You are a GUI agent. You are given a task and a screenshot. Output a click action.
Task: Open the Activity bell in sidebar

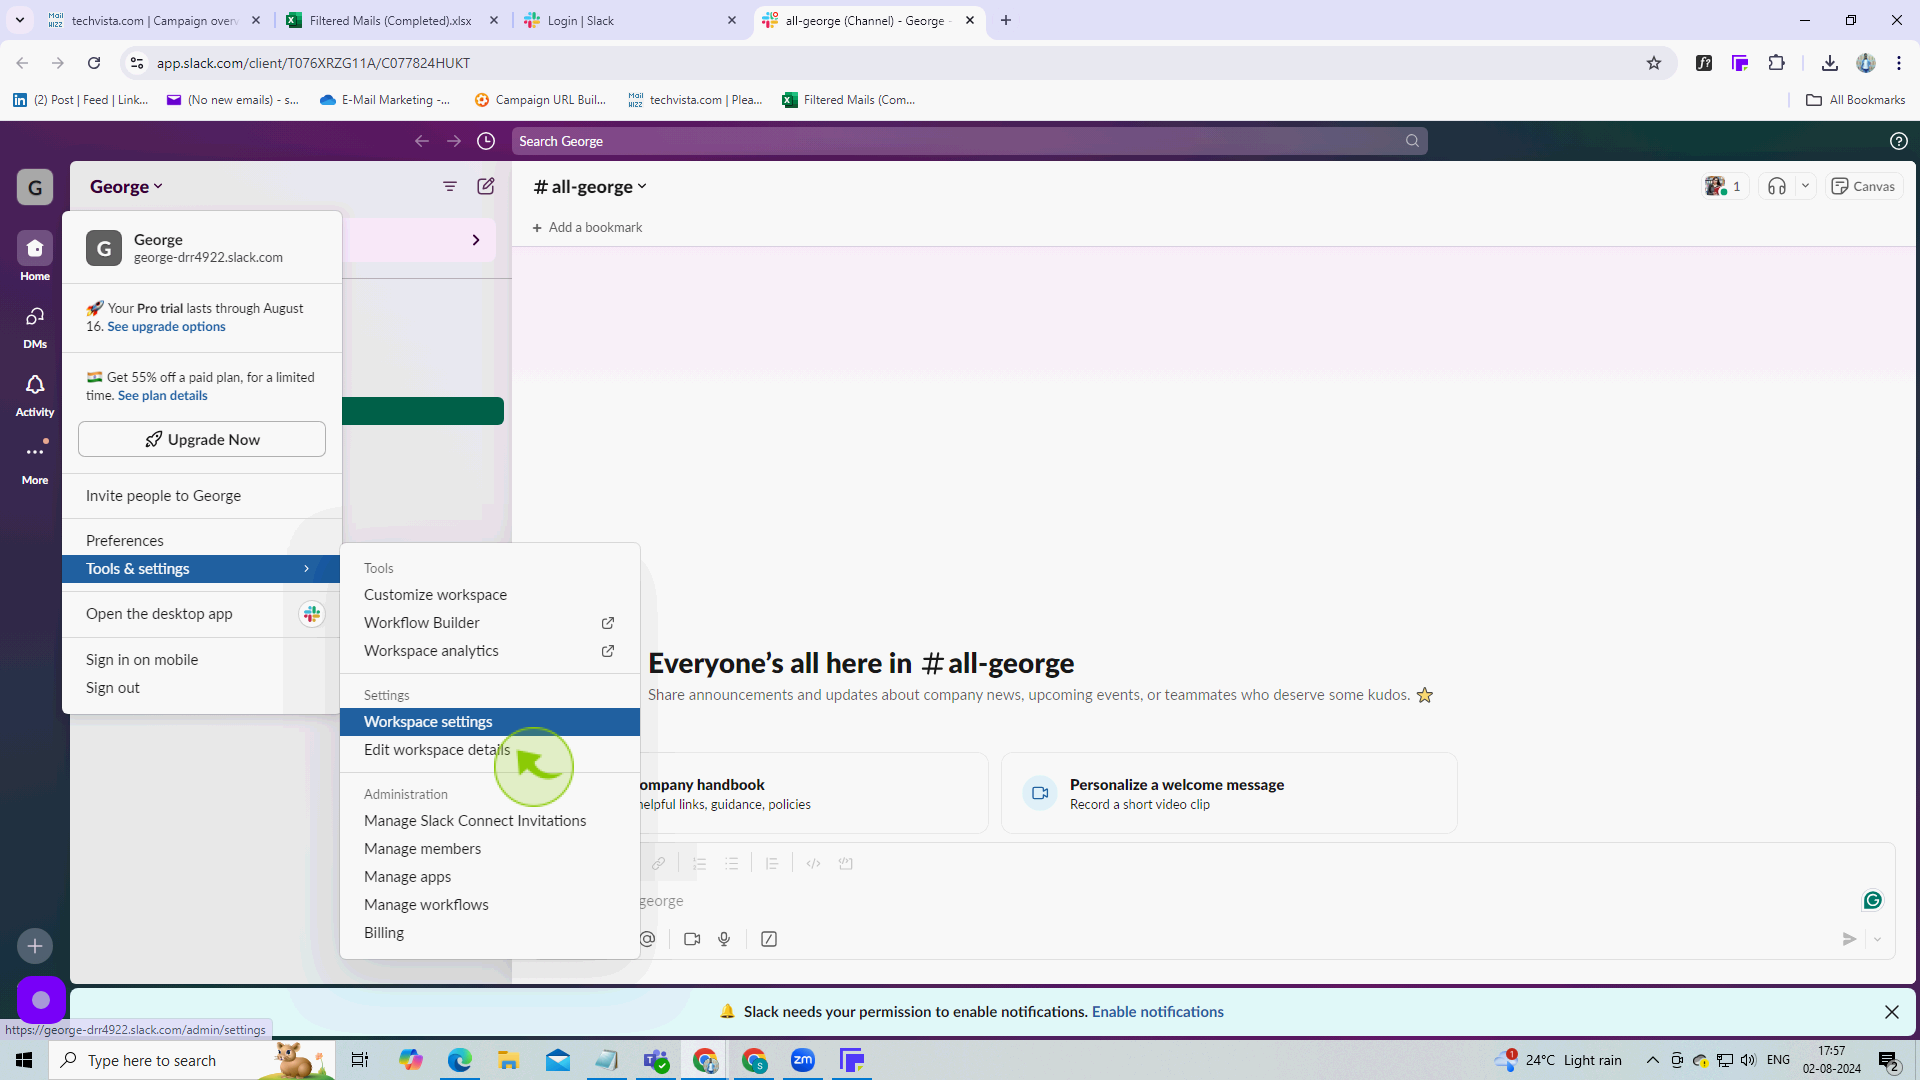pyautogui.click(x=35, y=394)
